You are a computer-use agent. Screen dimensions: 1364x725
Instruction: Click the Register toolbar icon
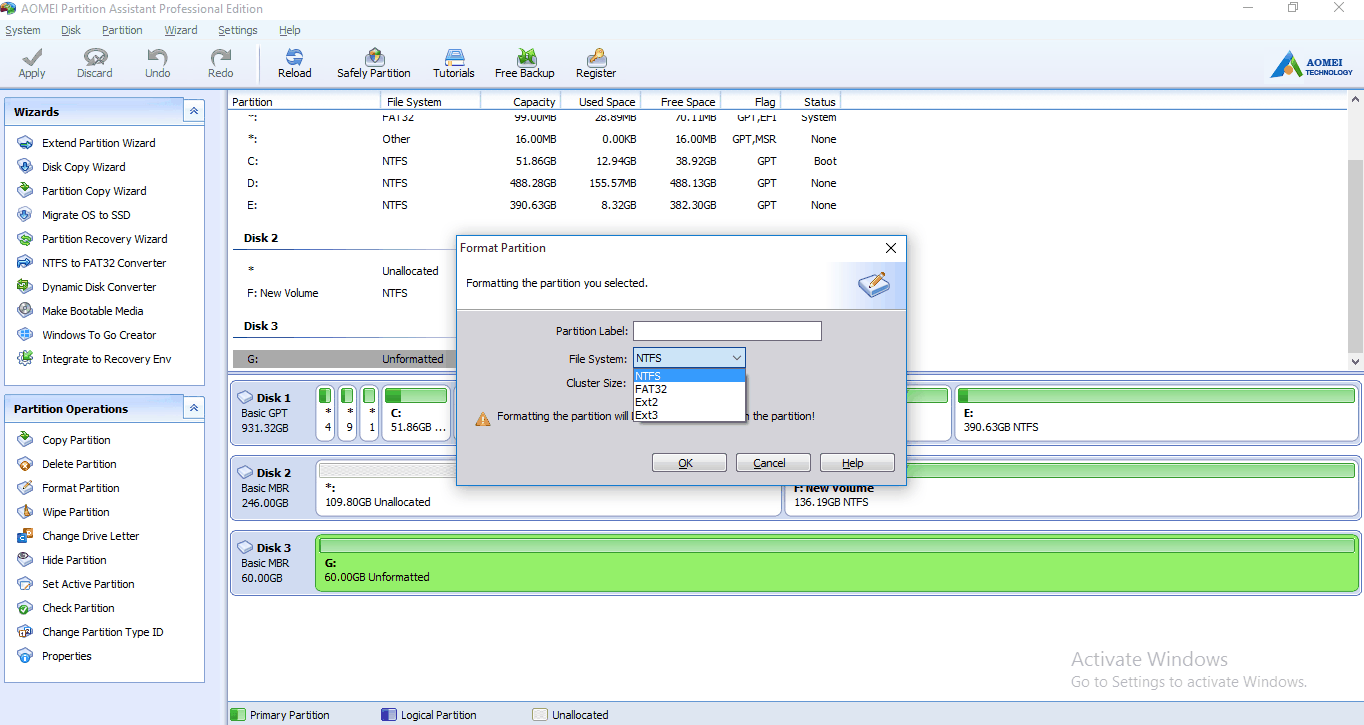tap(596, 63)
